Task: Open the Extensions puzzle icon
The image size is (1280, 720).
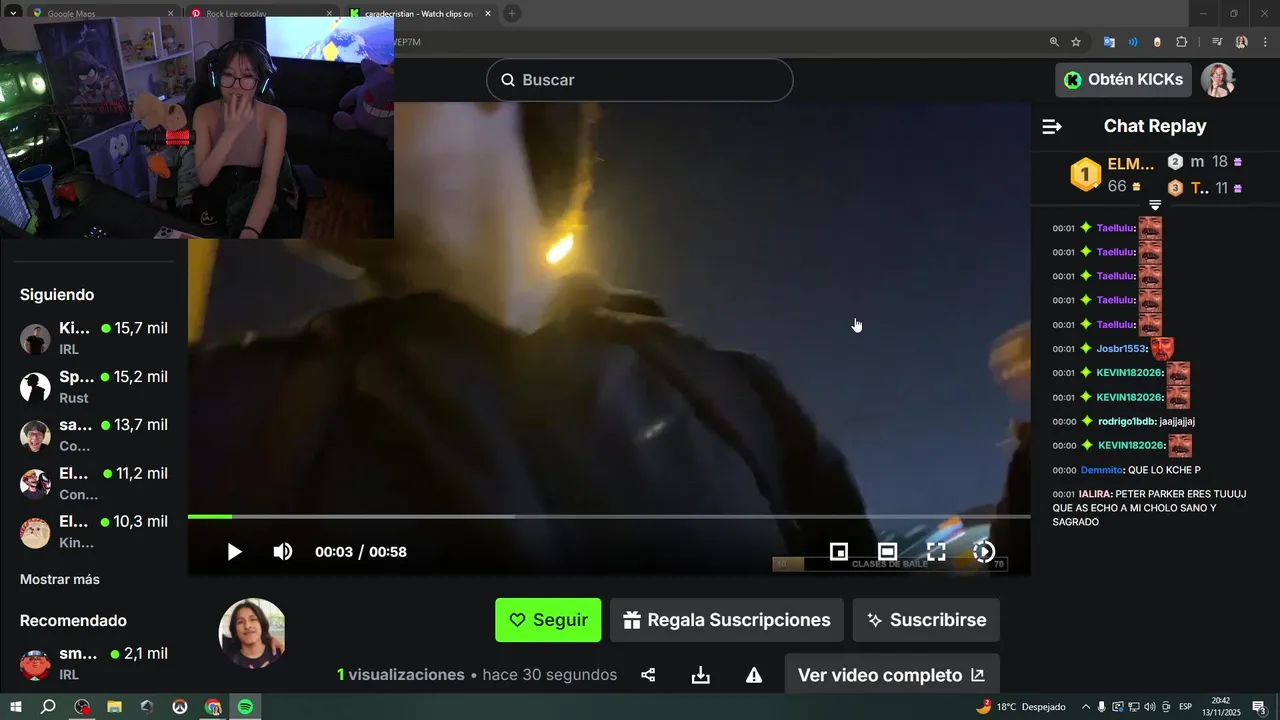Action: [x=1181, y=42]
